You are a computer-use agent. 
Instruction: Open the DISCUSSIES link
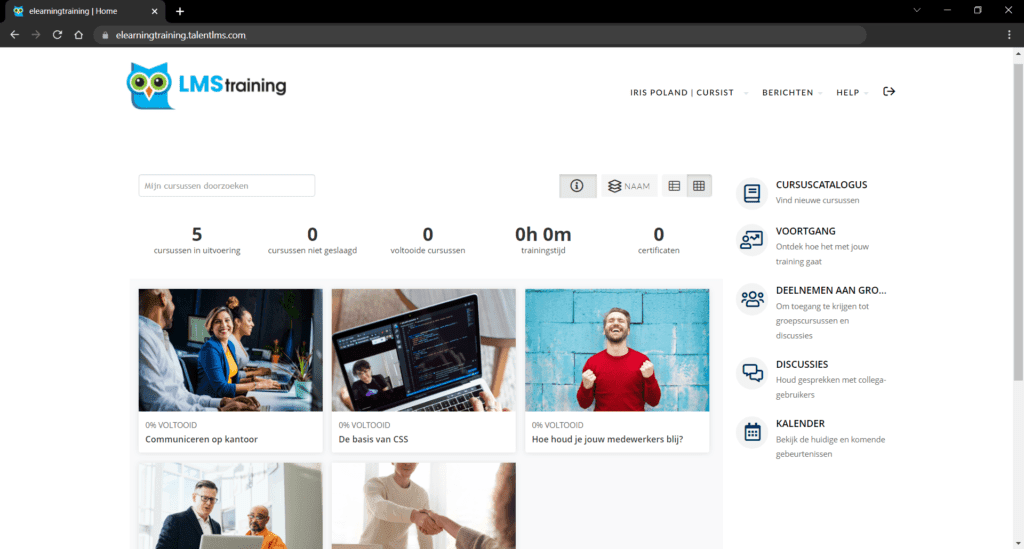click(801, 364)
